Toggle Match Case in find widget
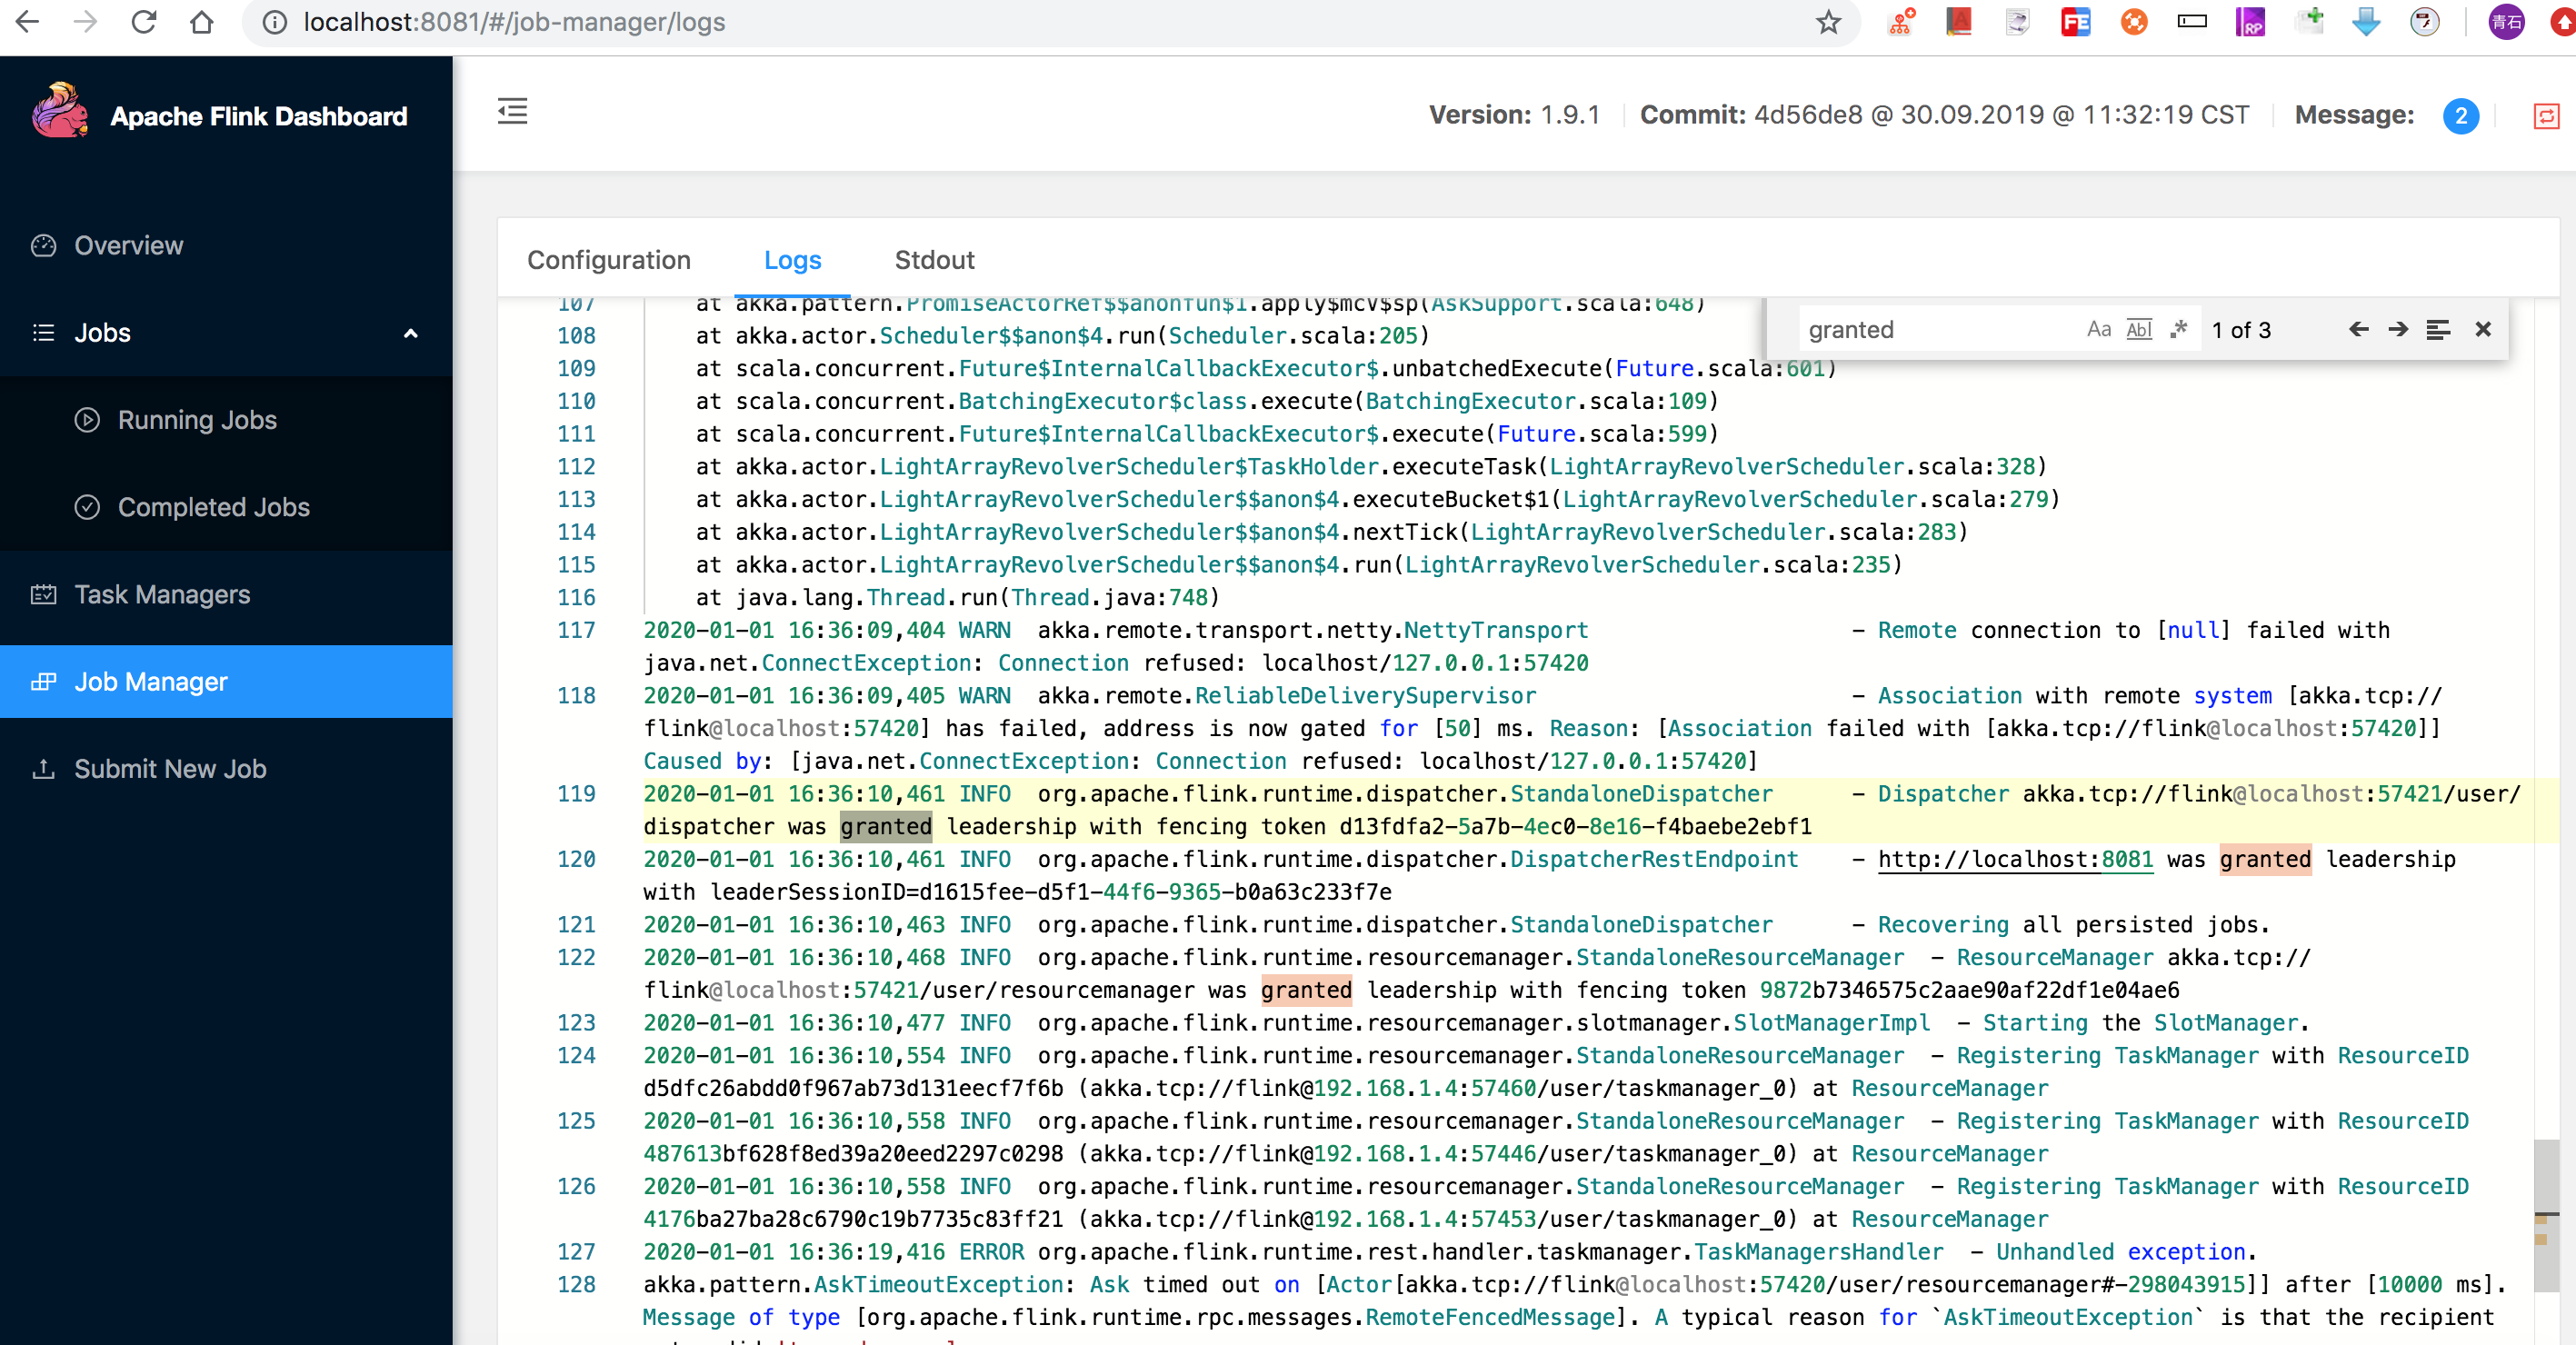Screen dimensions: 2576x1345 (2098, 330)
